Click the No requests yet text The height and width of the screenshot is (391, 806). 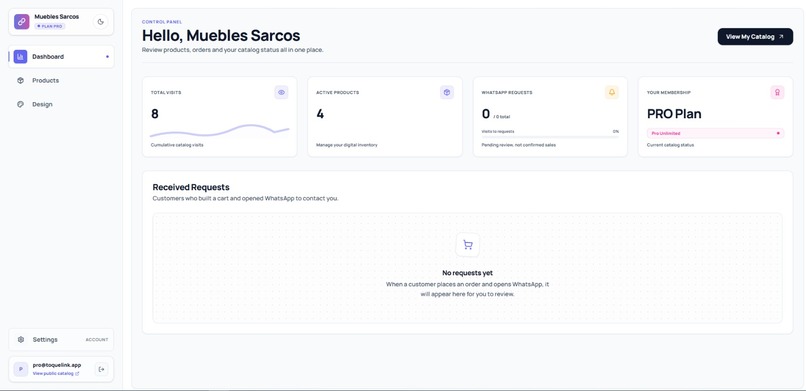tap(467, 273)
